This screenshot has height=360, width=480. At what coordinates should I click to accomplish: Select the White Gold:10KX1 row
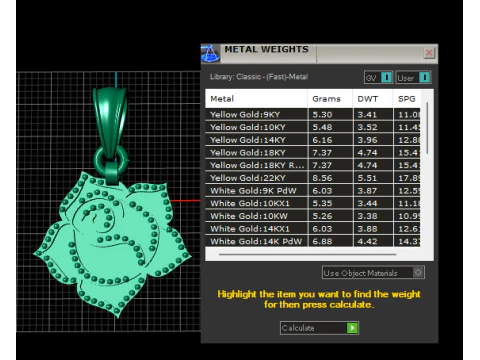point(313,203)
